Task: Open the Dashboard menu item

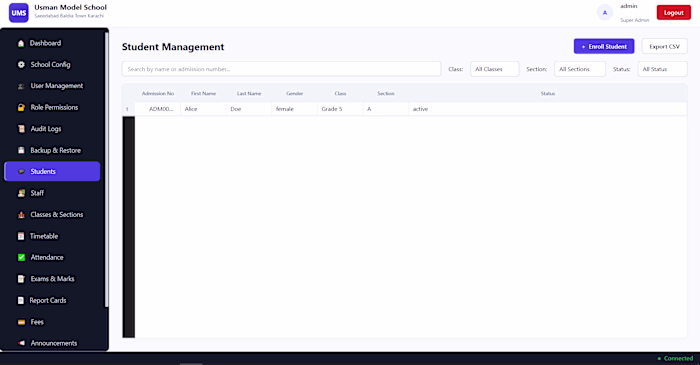Action: pos(52,43)
